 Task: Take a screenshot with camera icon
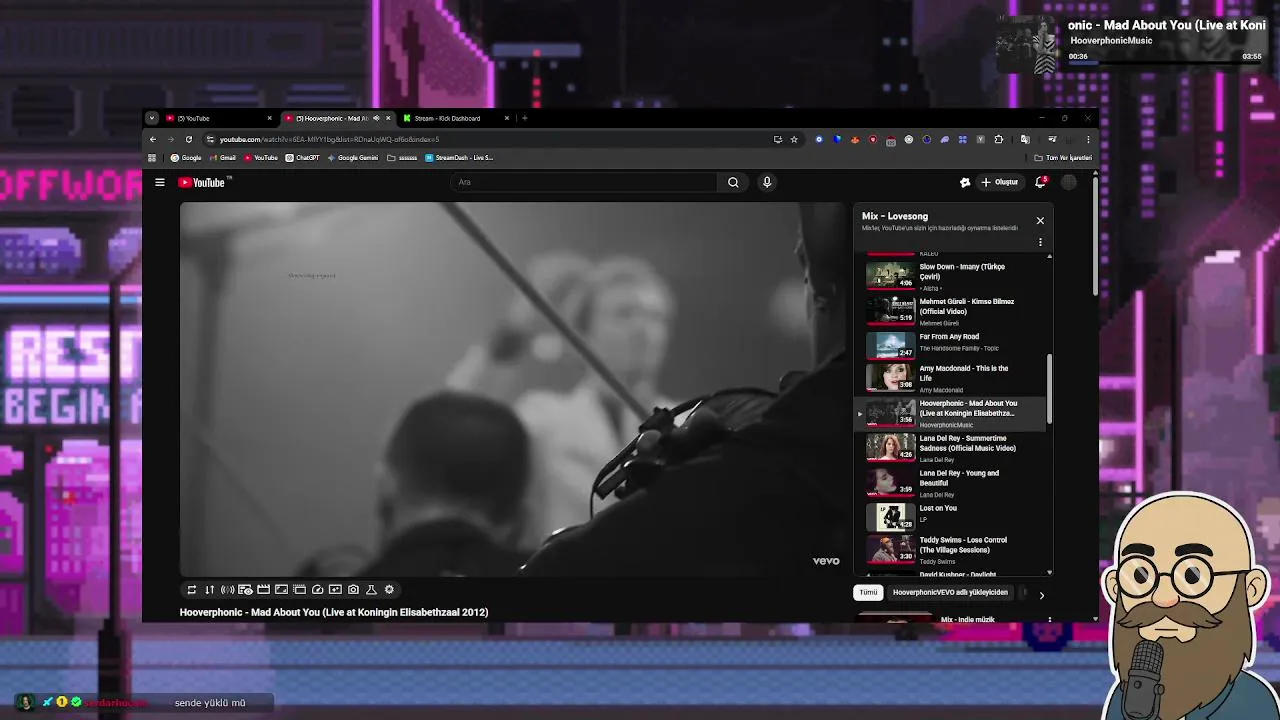click(x=354, y=590)
